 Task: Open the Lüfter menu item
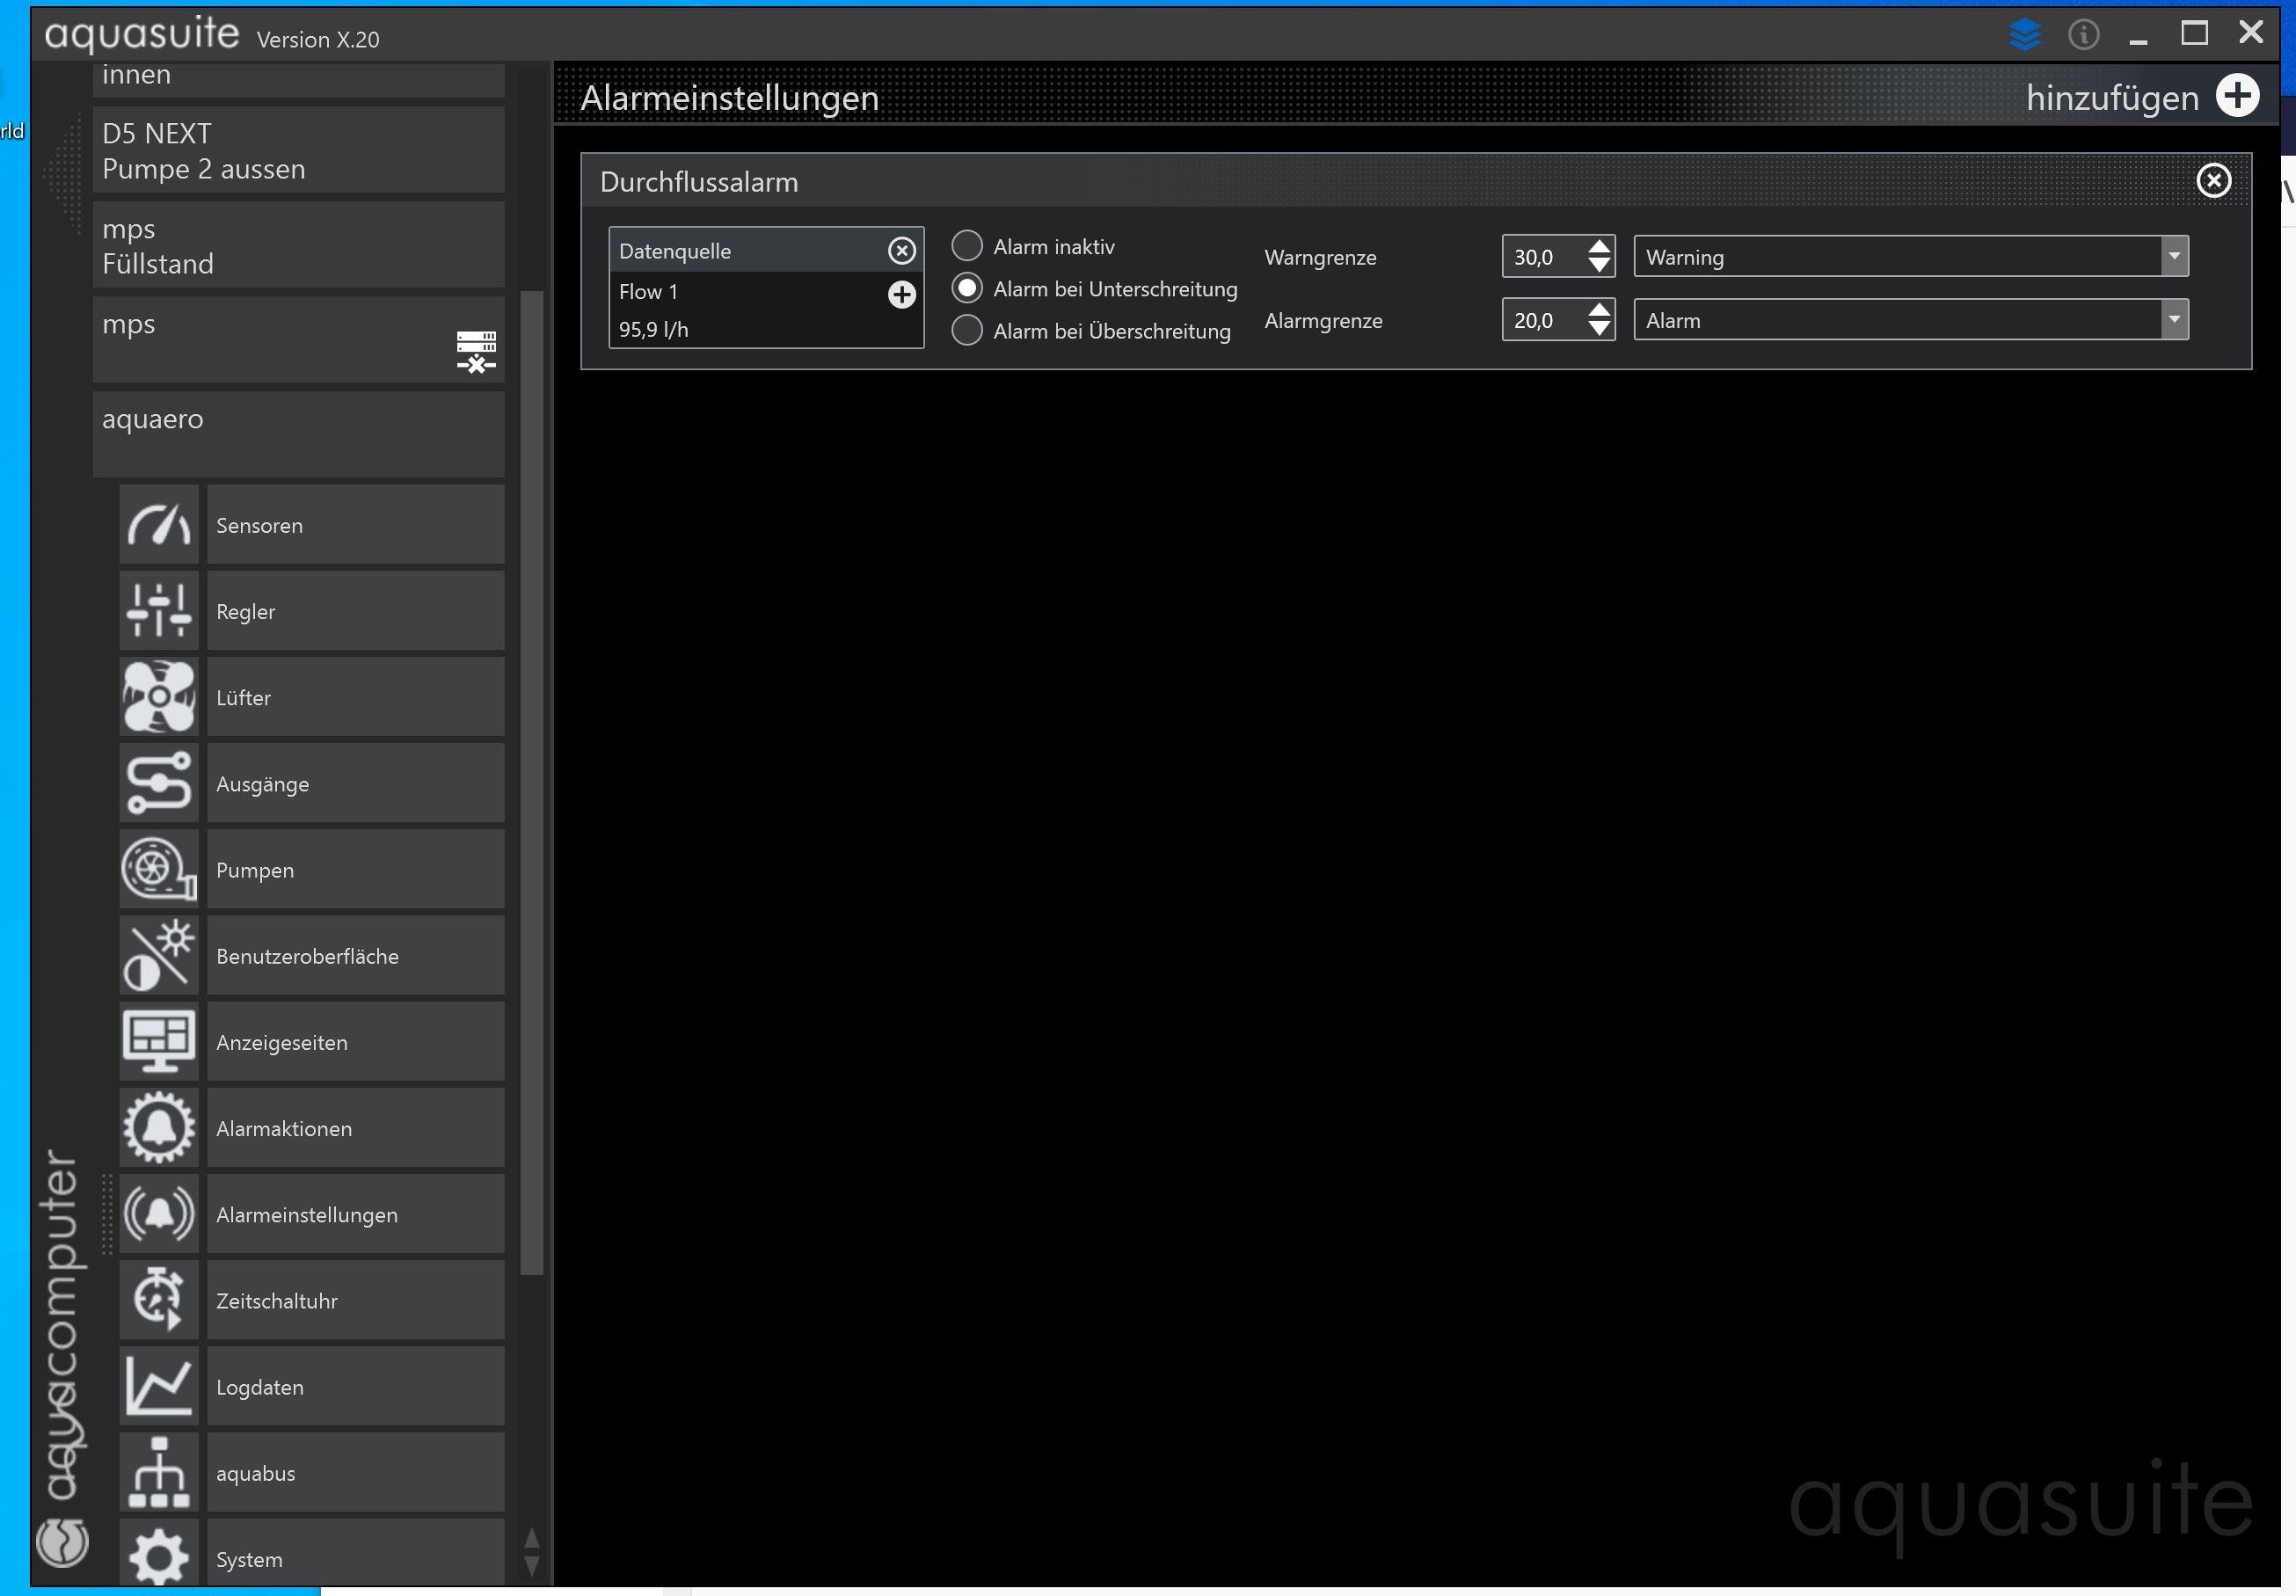point(355,696)
